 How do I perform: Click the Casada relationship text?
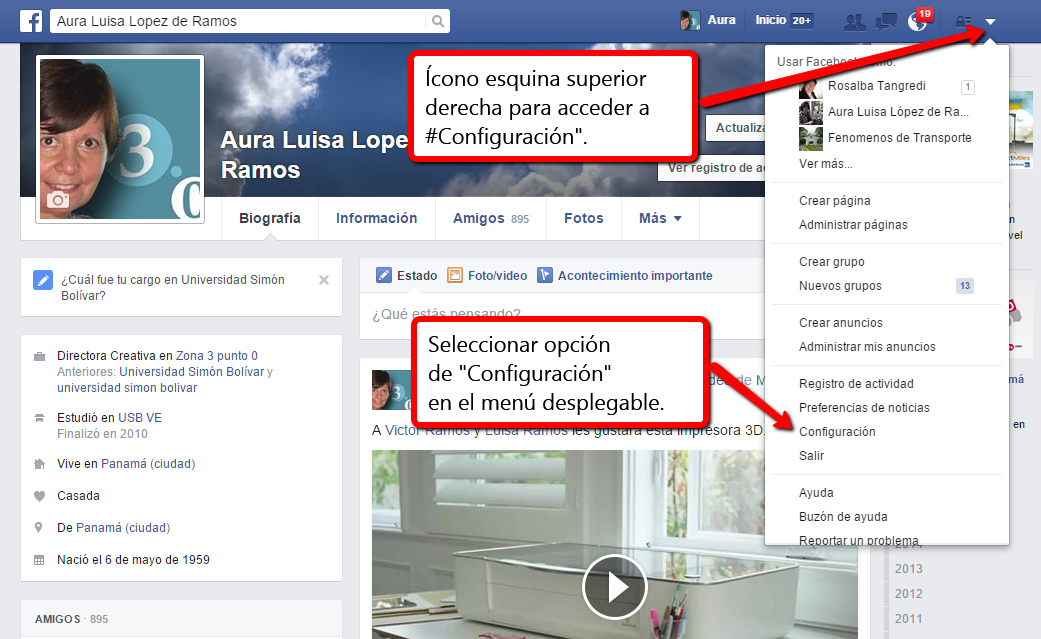point(78,496)
